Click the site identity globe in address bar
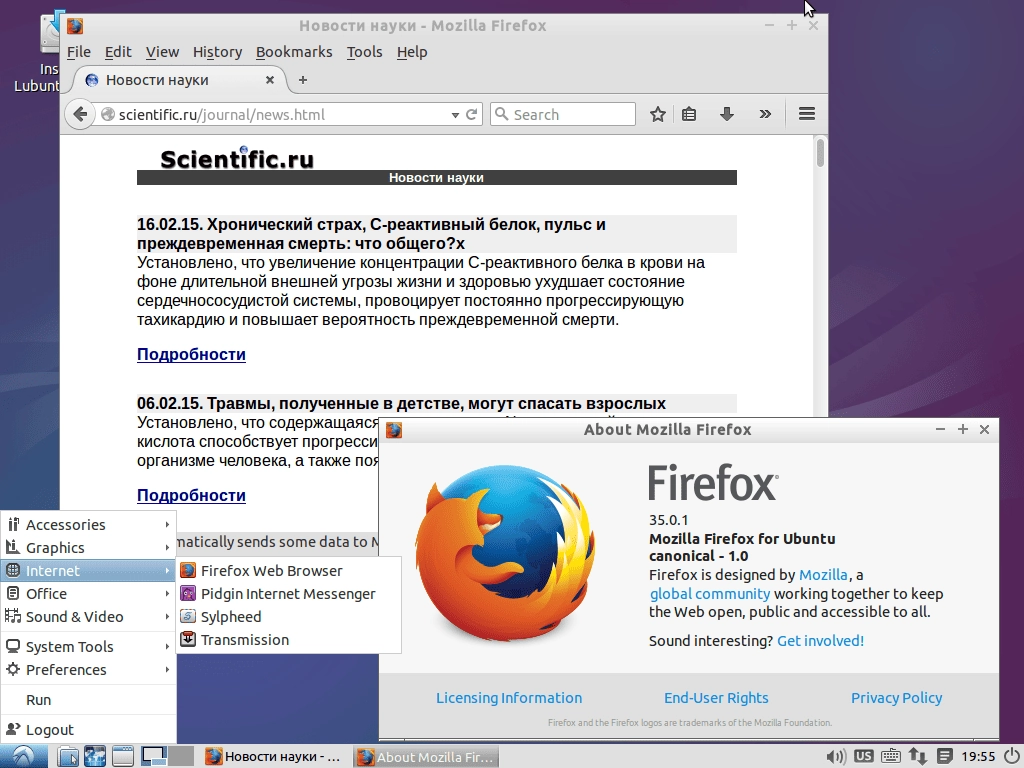Viewport: 1024px width, 768px height. pos(108,114)
